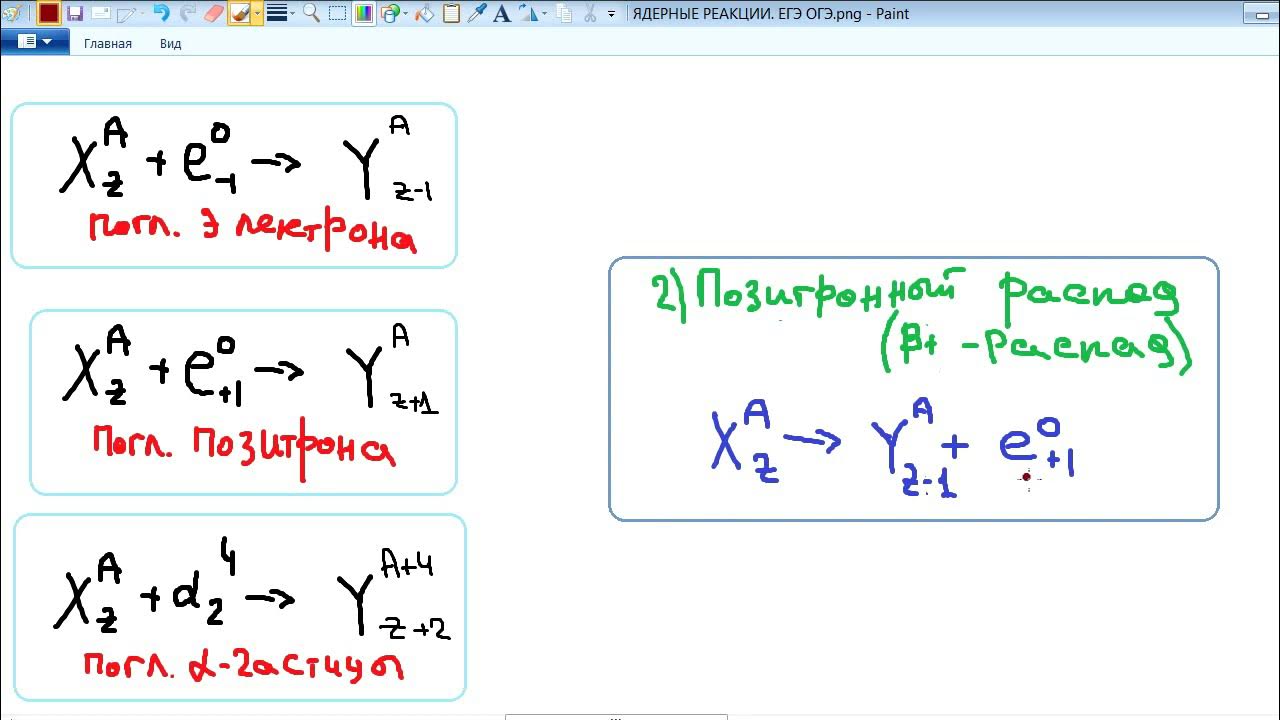Viewport: 1280px width, 720px height.
Task: Select the Brush tool
Action: point(239,14)
